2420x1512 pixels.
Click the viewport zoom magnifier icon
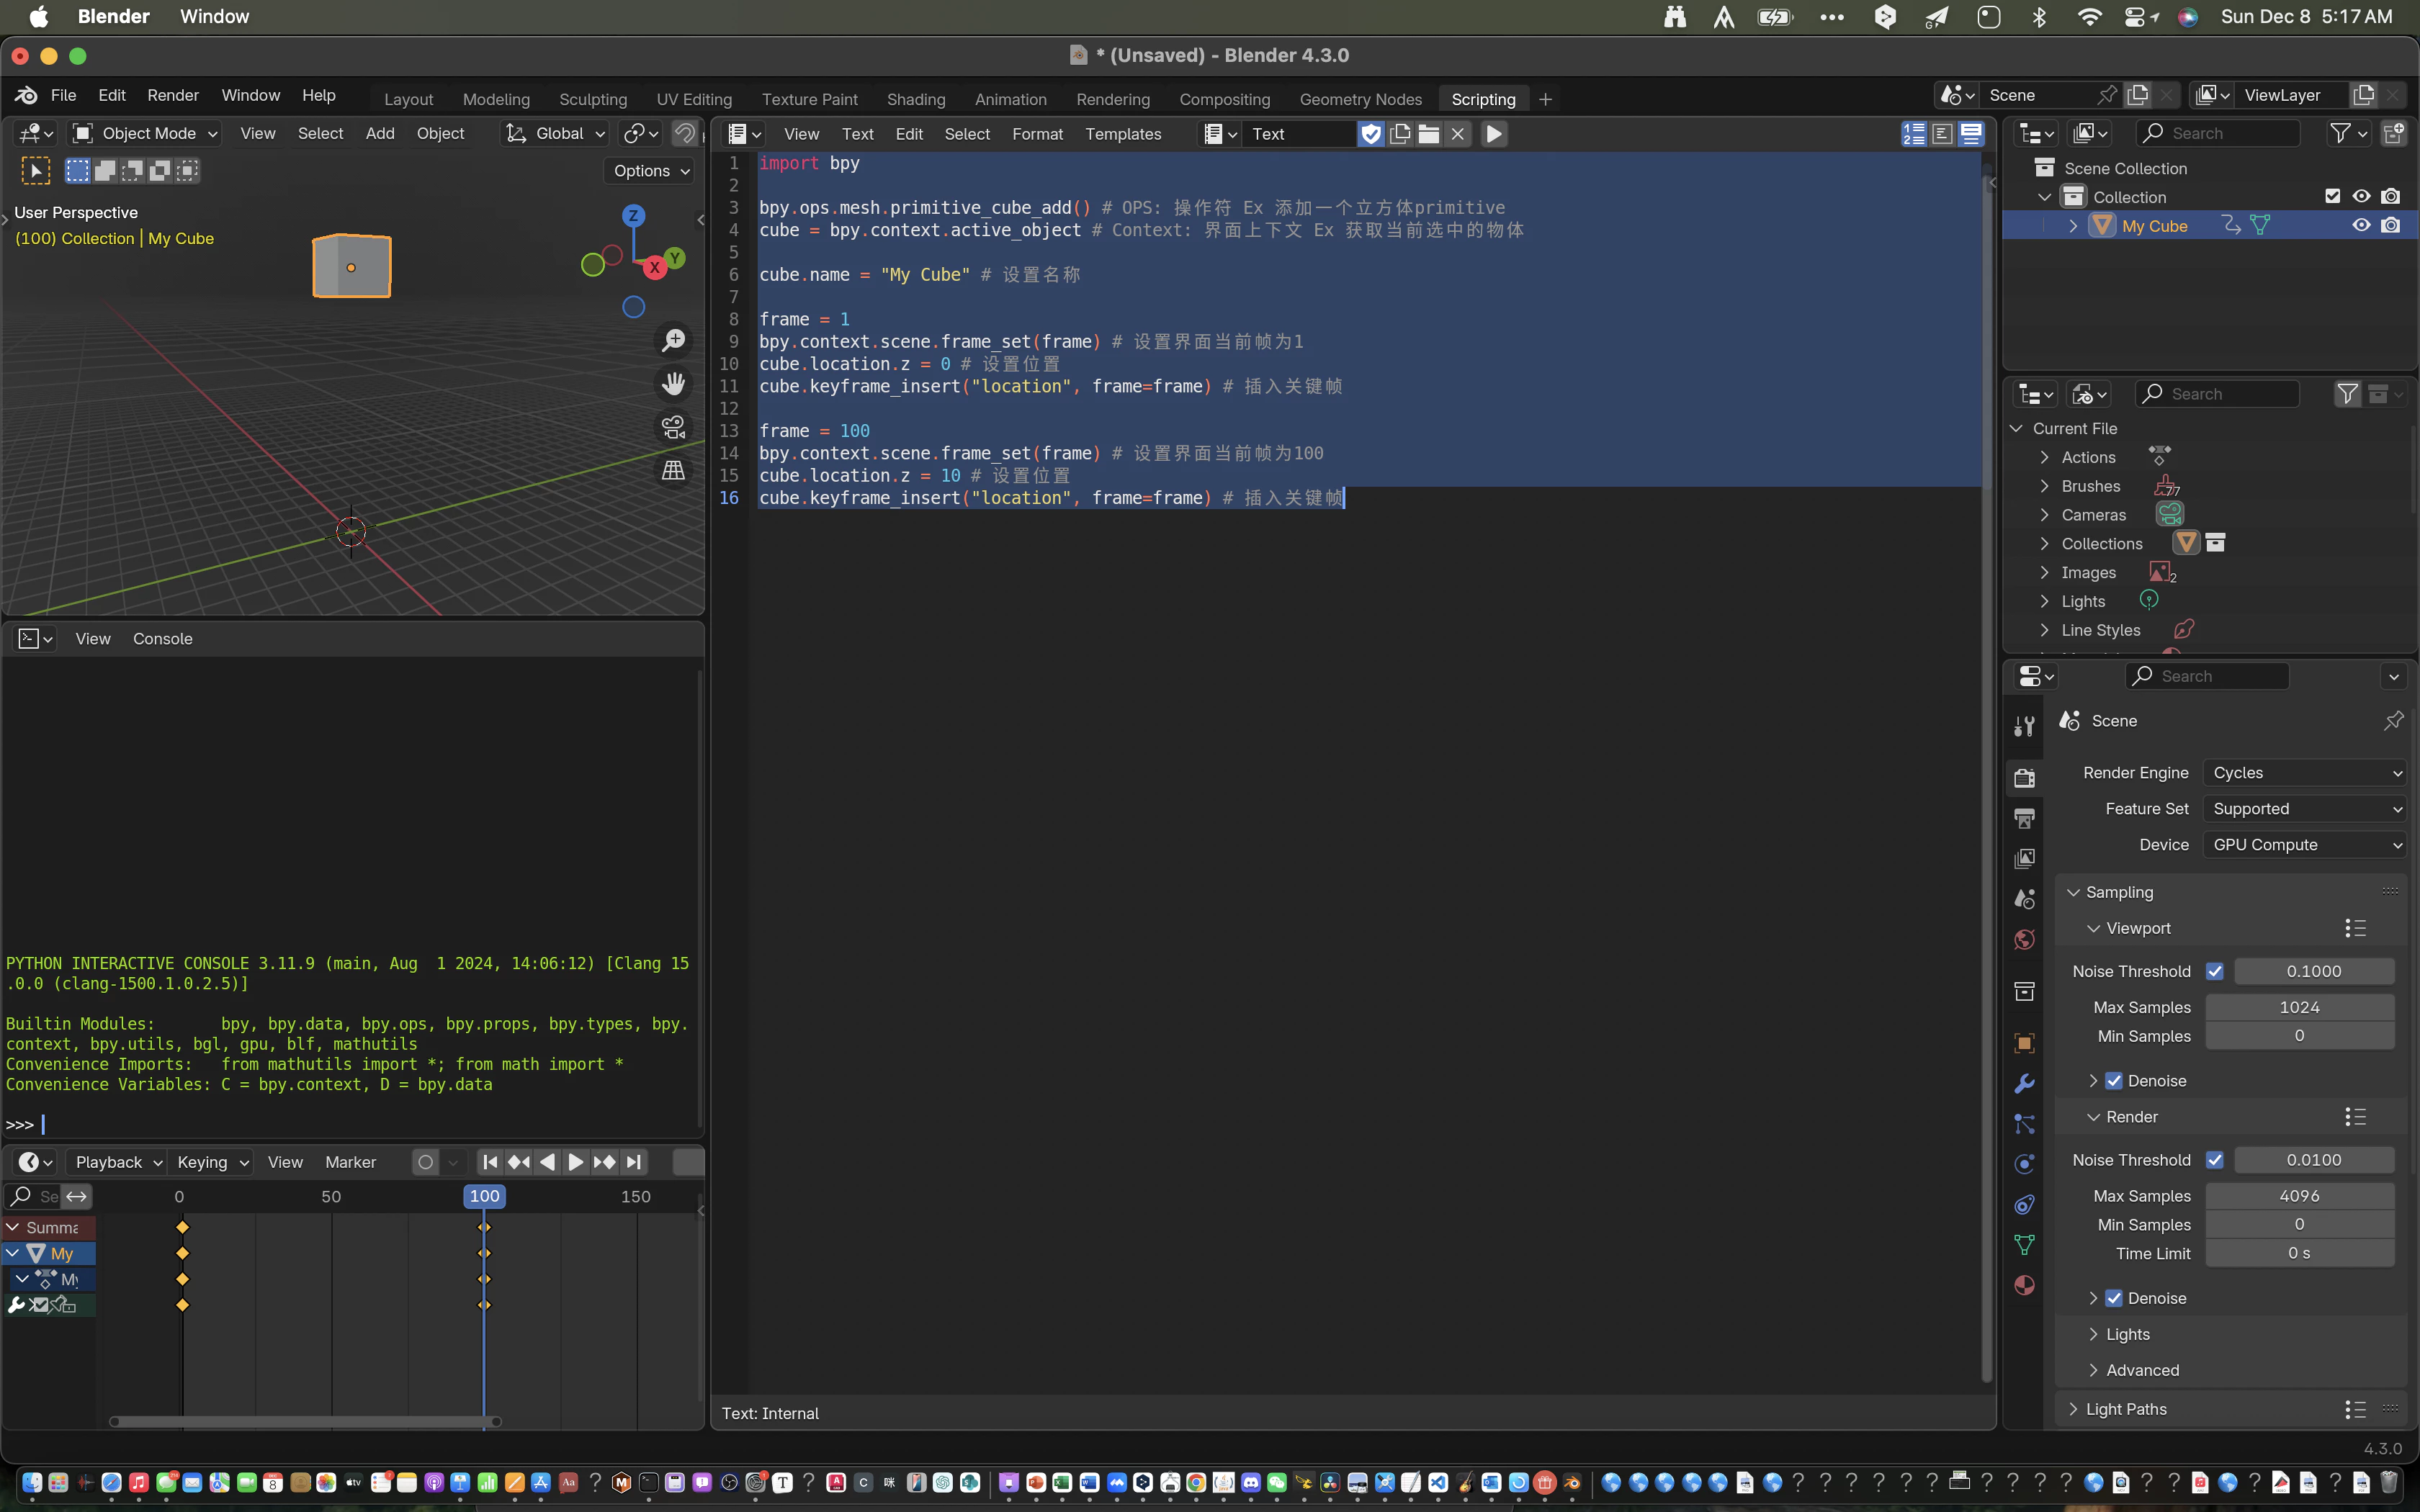674,340
